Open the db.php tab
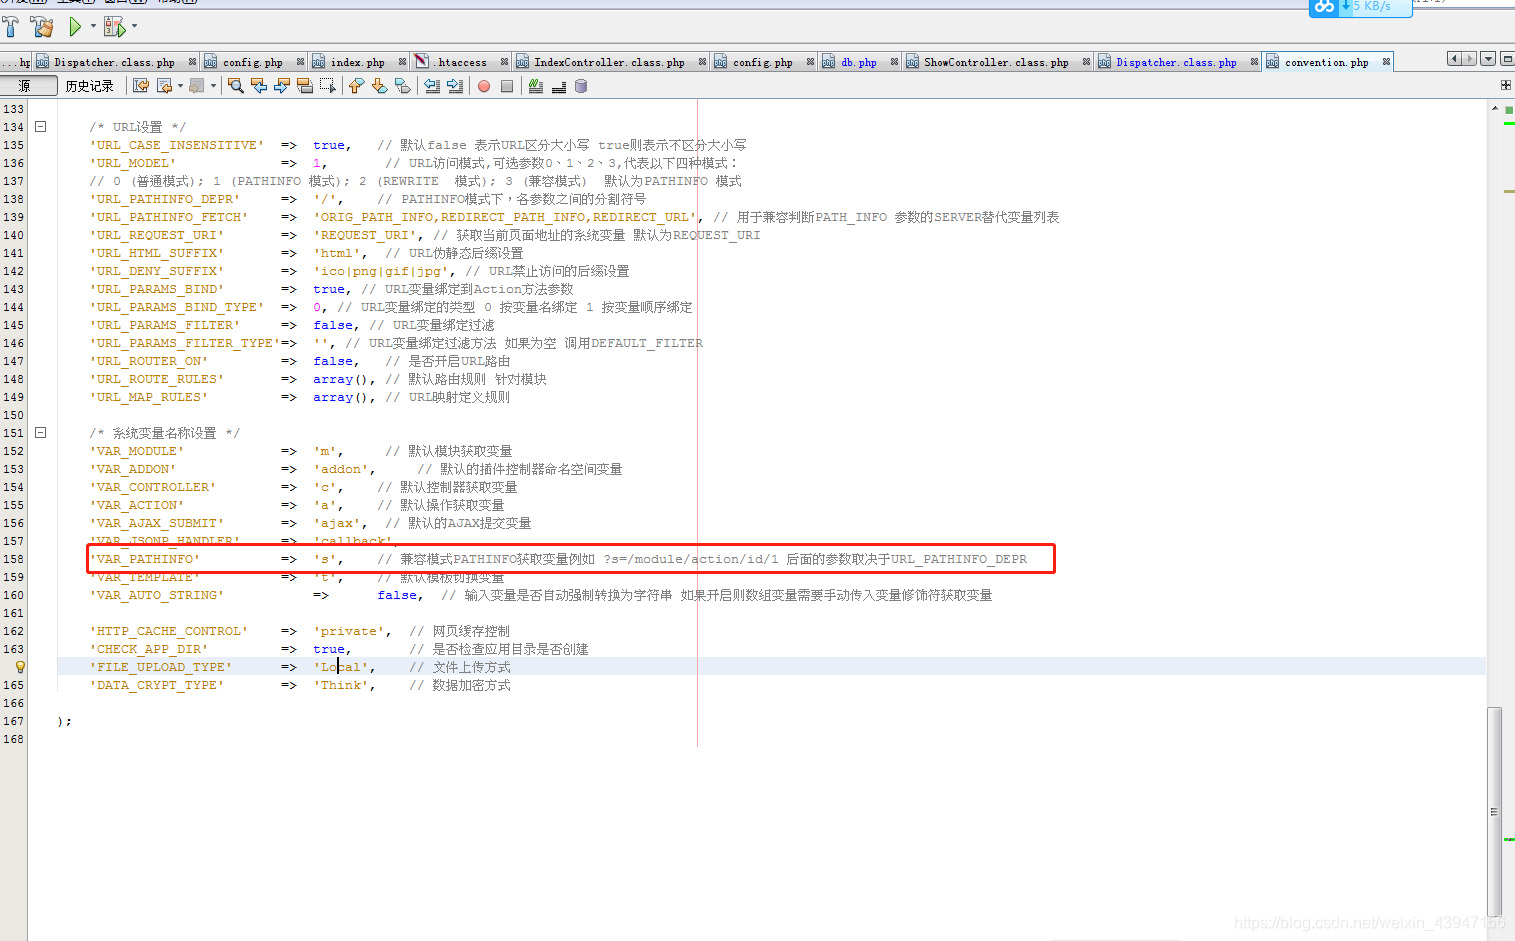Screen dimensions: 1515x941 pos(859,62)
